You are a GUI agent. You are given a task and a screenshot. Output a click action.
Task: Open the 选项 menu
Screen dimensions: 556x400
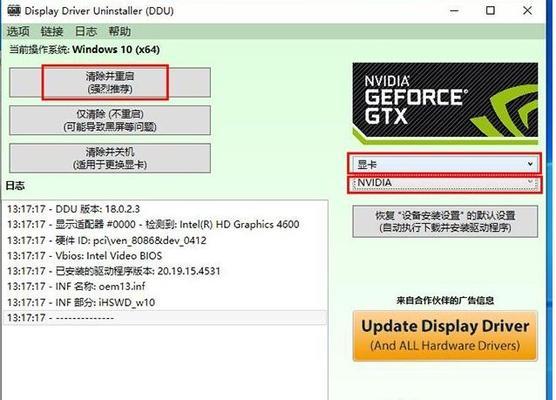[x=18, y=32]
